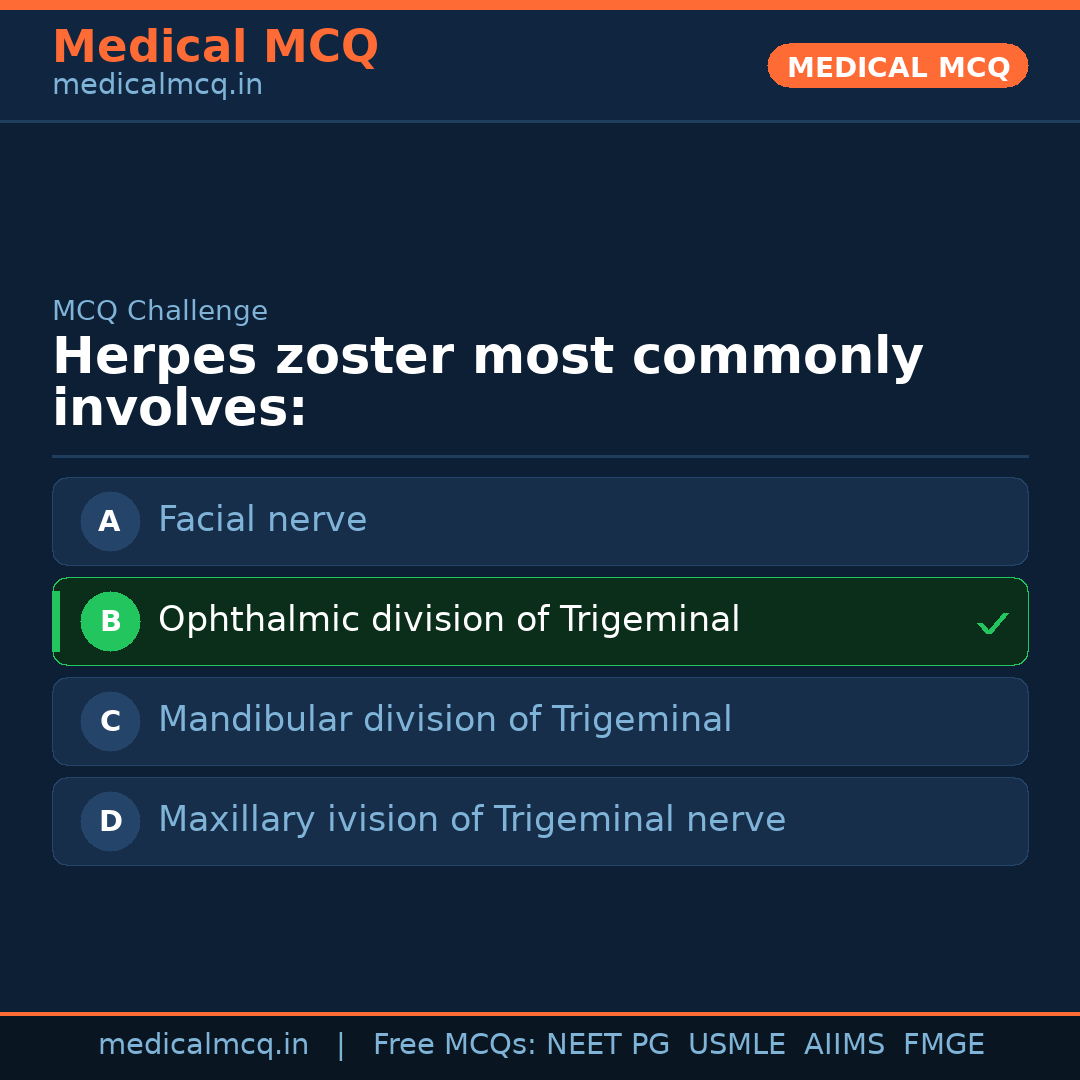This screenshot has width=1080, height=1080.
Task: Open medicalmcq.in link in the footer
Action: point(203,1045)
